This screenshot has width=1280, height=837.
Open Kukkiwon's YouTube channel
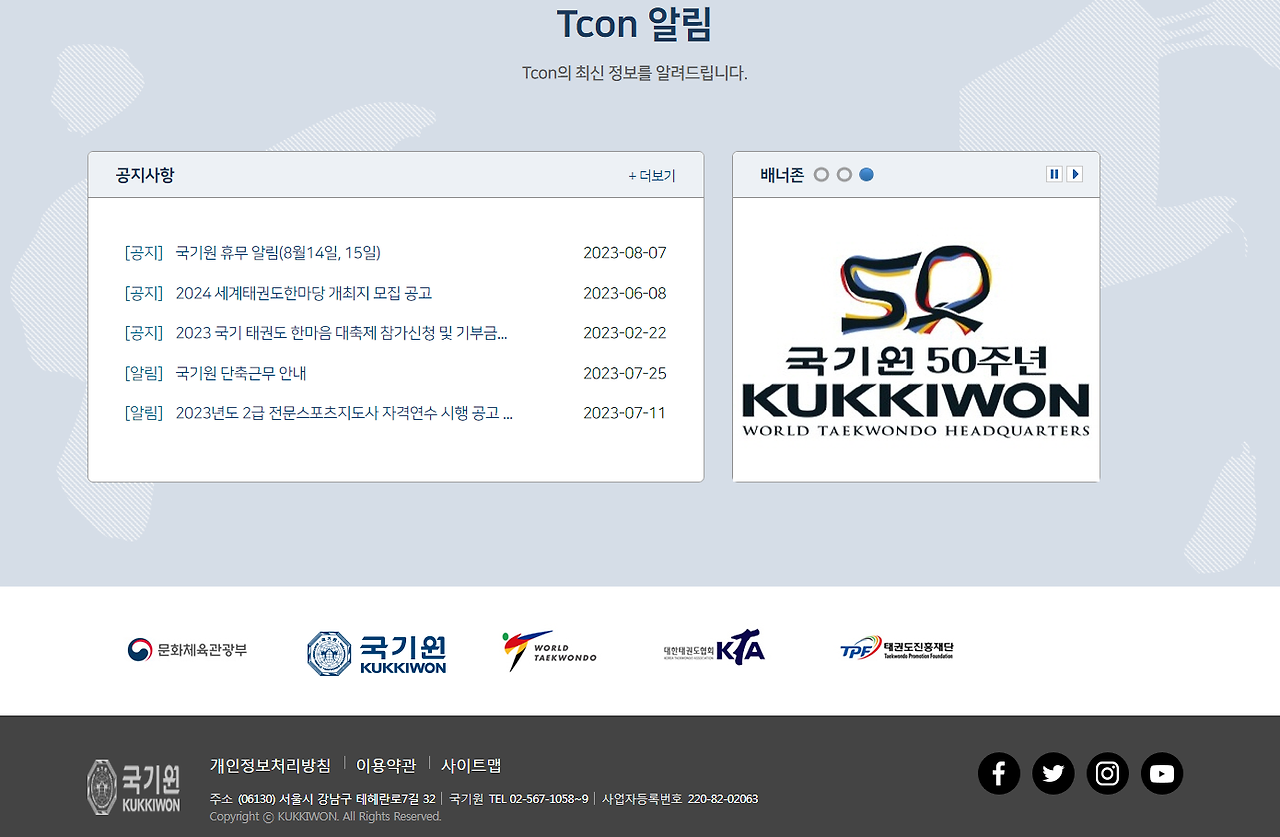pos(1162,773)
